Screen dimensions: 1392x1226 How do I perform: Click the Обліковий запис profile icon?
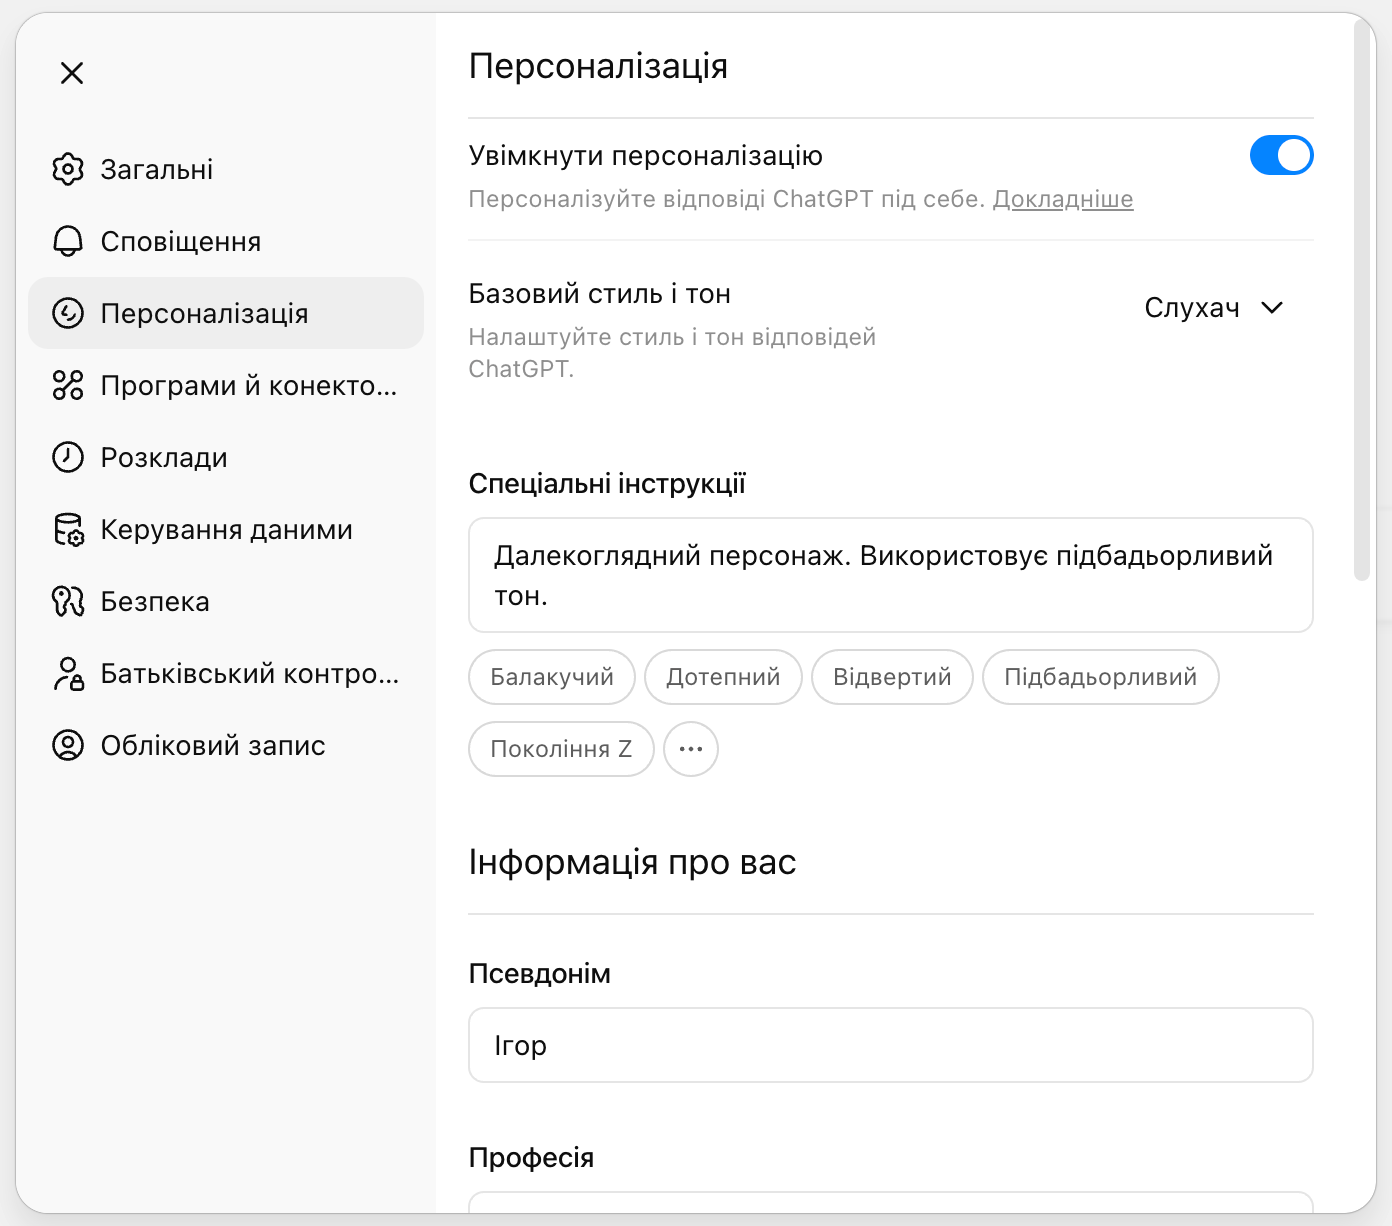click(68, 745)
